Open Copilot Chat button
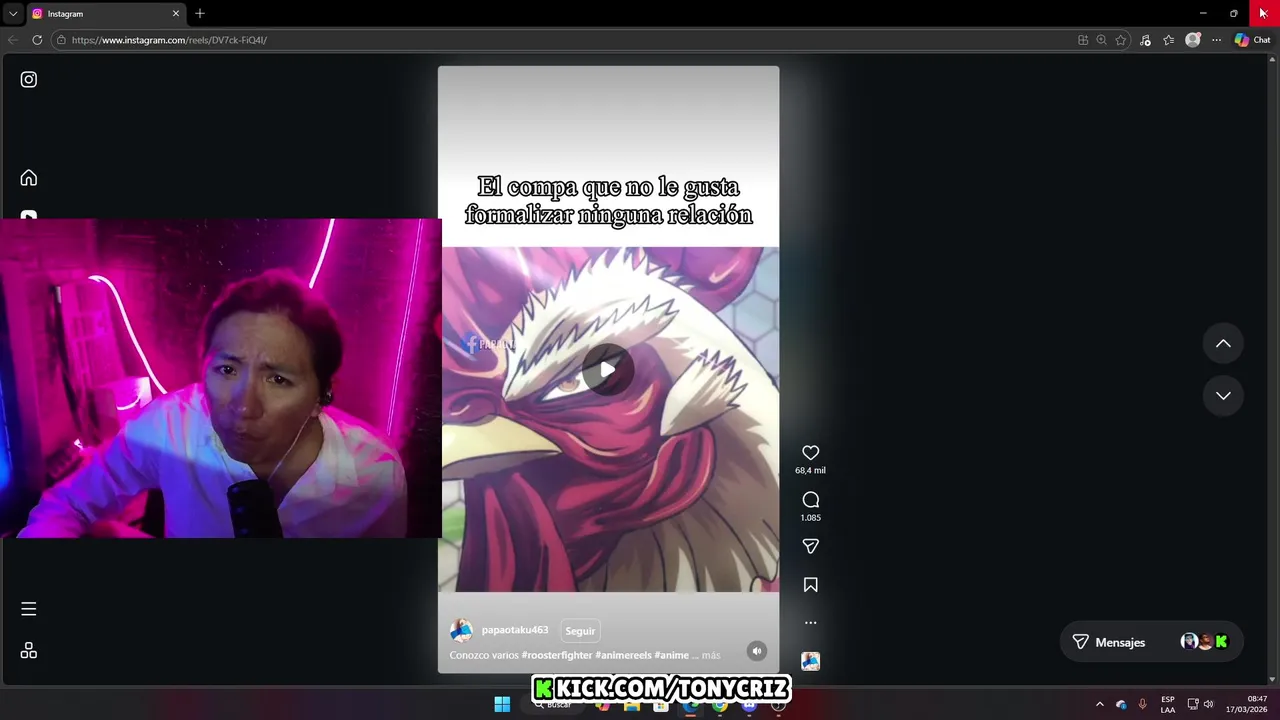Screen dimensions: 1280x720 point(1252,40)
